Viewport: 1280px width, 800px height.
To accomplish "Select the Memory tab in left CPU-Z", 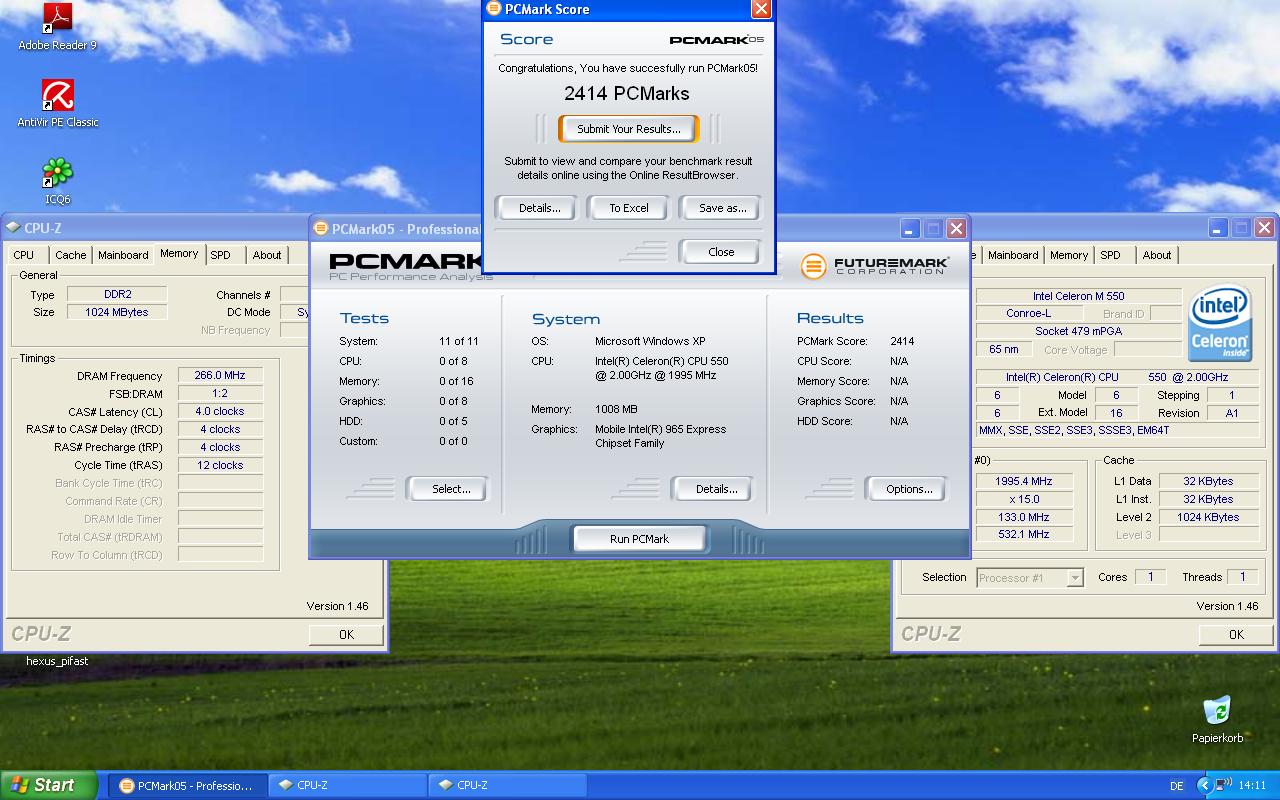I will tap(179, 254).
